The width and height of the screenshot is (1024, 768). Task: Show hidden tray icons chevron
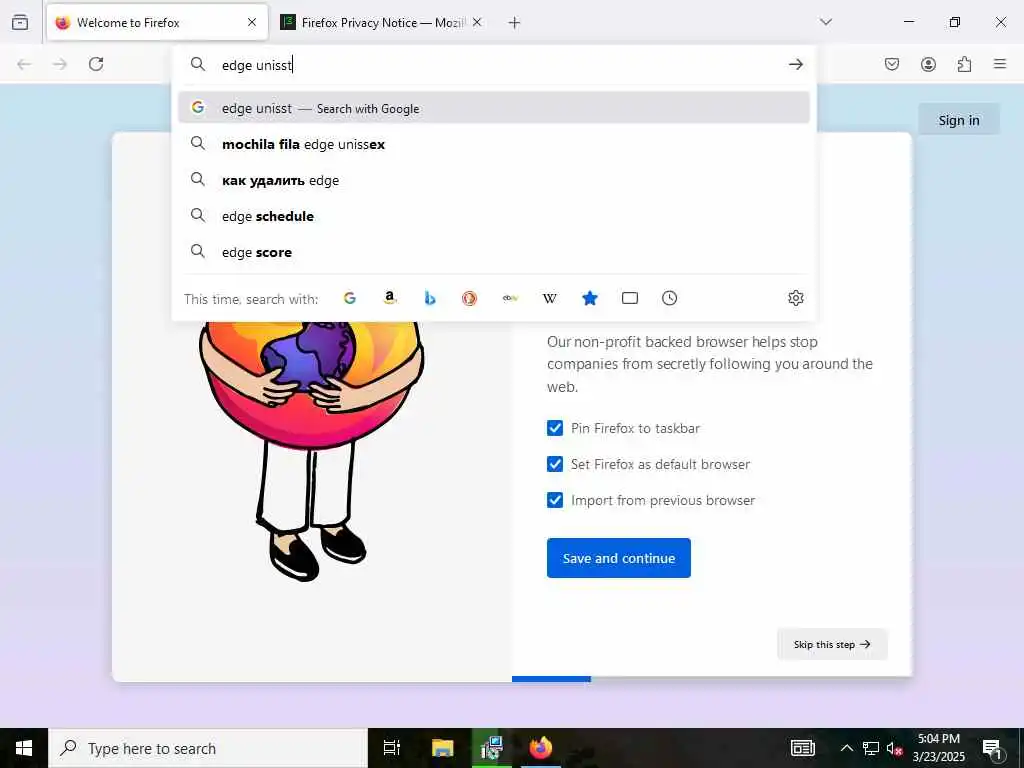coord(846,748)
